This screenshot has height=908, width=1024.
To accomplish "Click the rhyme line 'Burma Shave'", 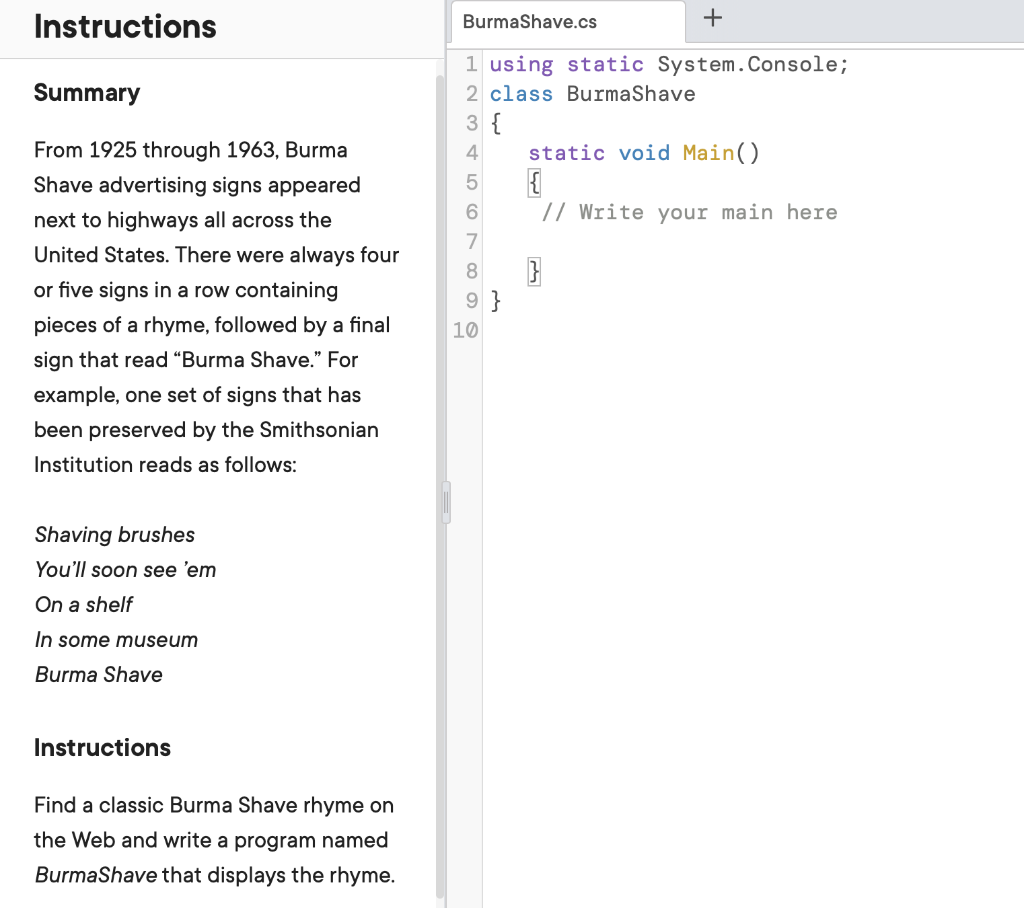I will click(x=98, y=674).
